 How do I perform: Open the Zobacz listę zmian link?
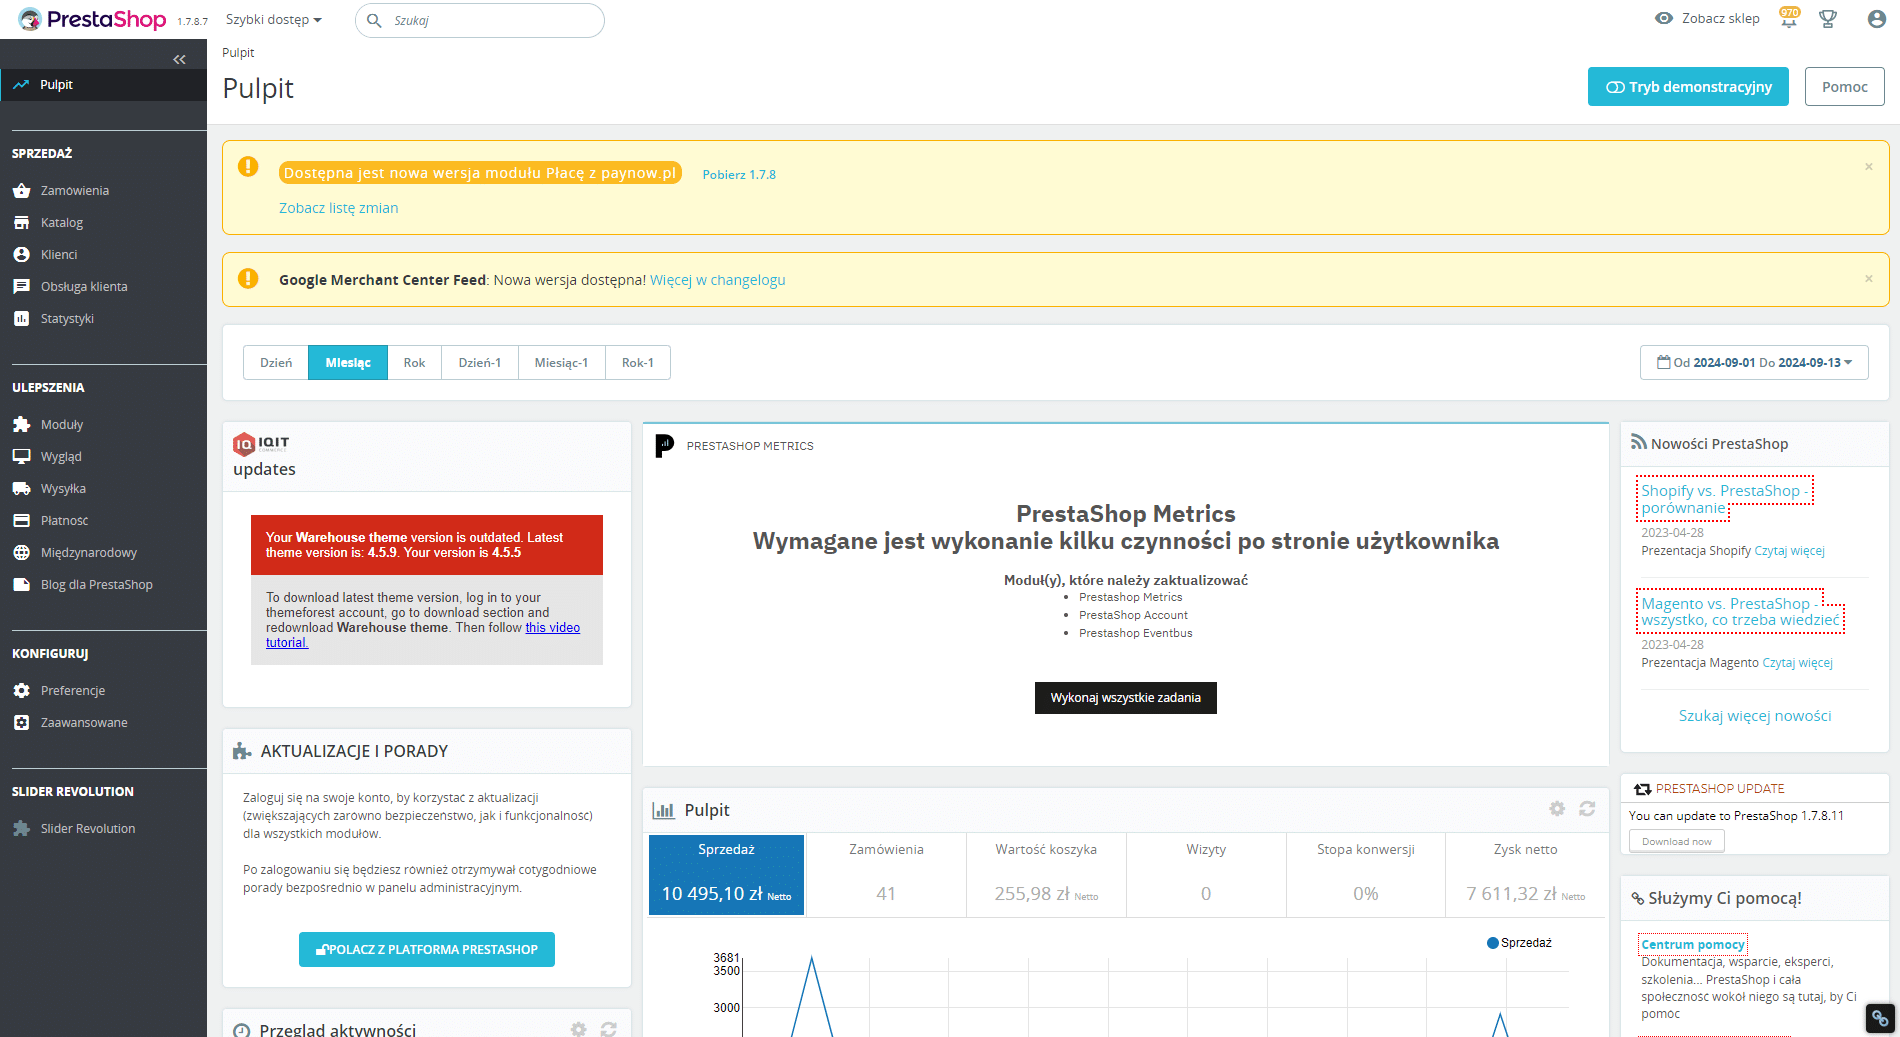pos(339,208)
